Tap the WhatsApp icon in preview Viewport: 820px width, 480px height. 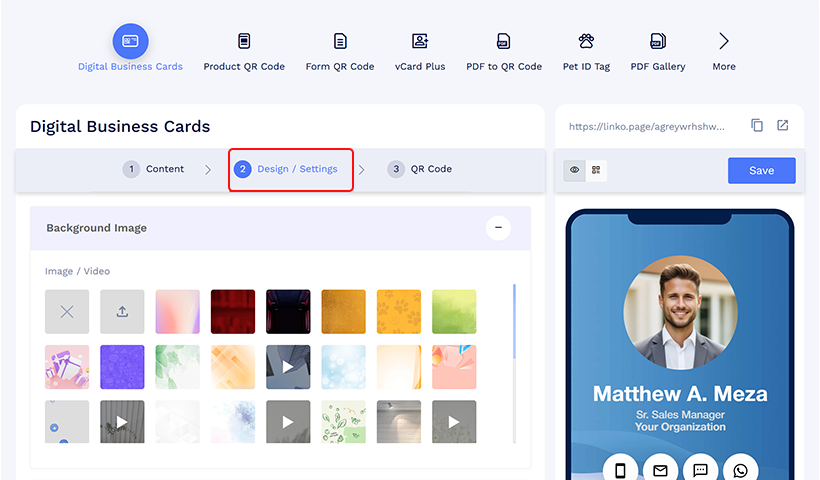[x=741, y=470]
